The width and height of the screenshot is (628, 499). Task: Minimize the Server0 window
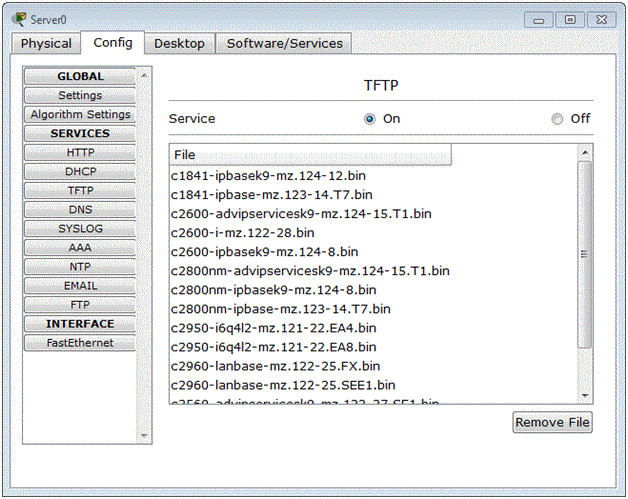539,20
